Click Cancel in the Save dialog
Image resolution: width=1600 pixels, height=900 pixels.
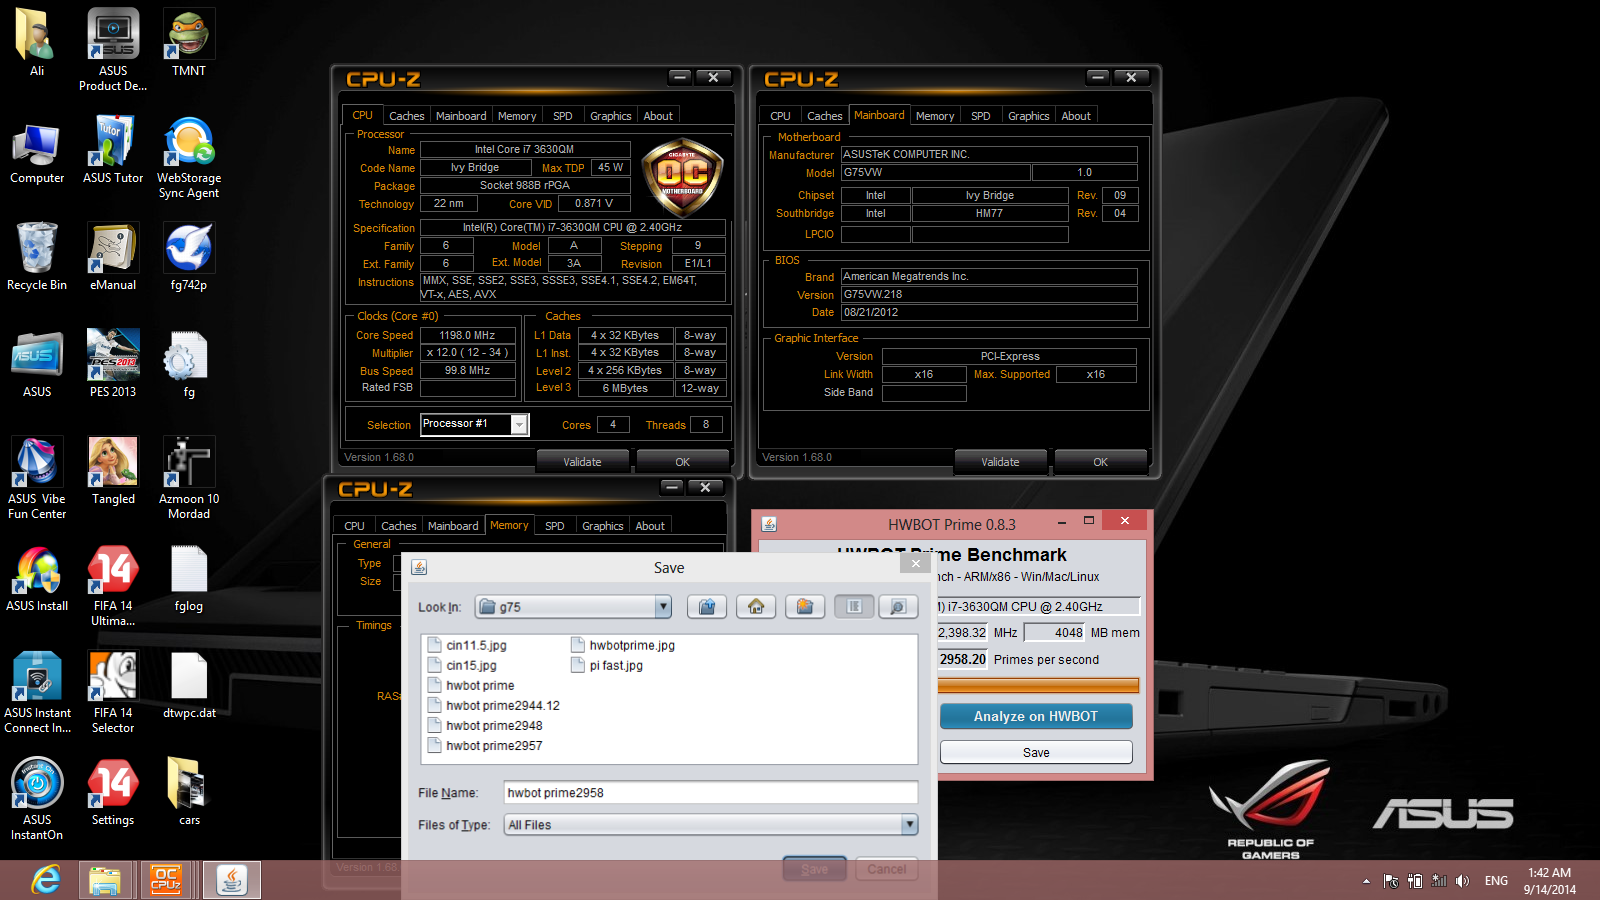point(886,869)
